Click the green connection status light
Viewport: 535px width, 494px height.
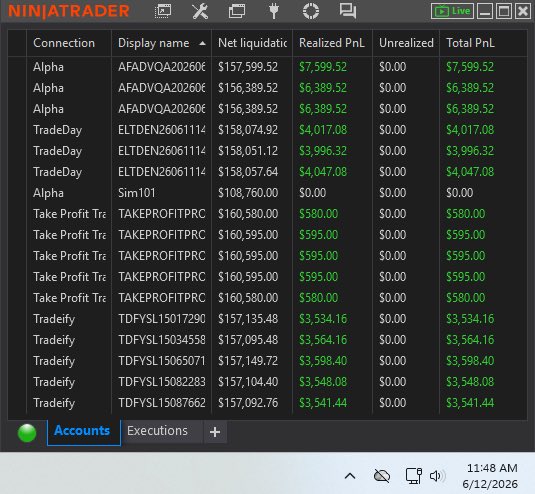[x=27, y=433]
